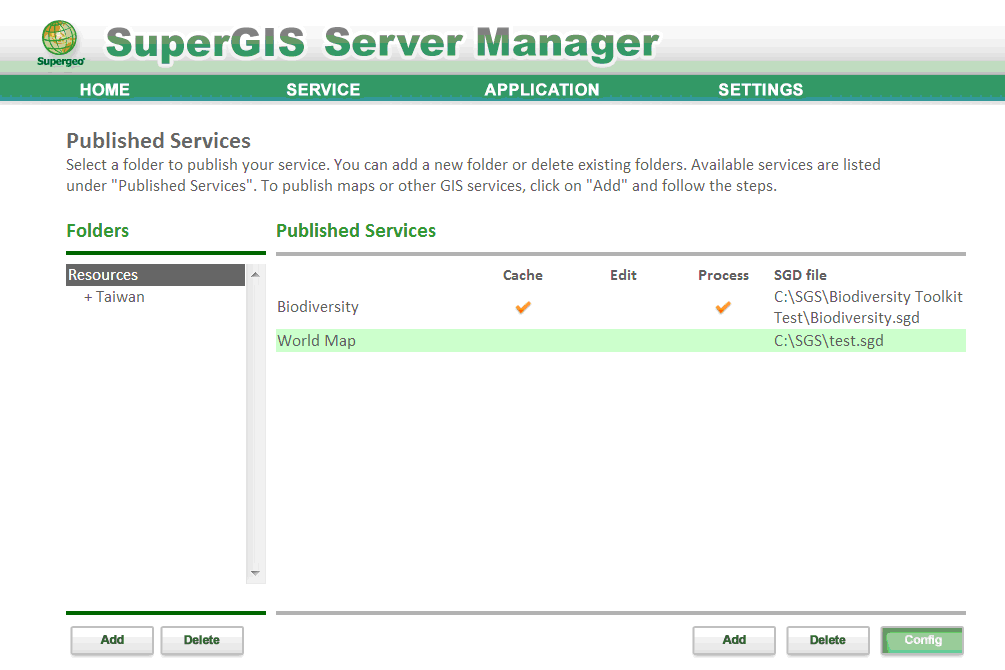Click the Supergeo globe logo
The width and height of the screenshot is (1005, 670).
[x=60, y=43]
